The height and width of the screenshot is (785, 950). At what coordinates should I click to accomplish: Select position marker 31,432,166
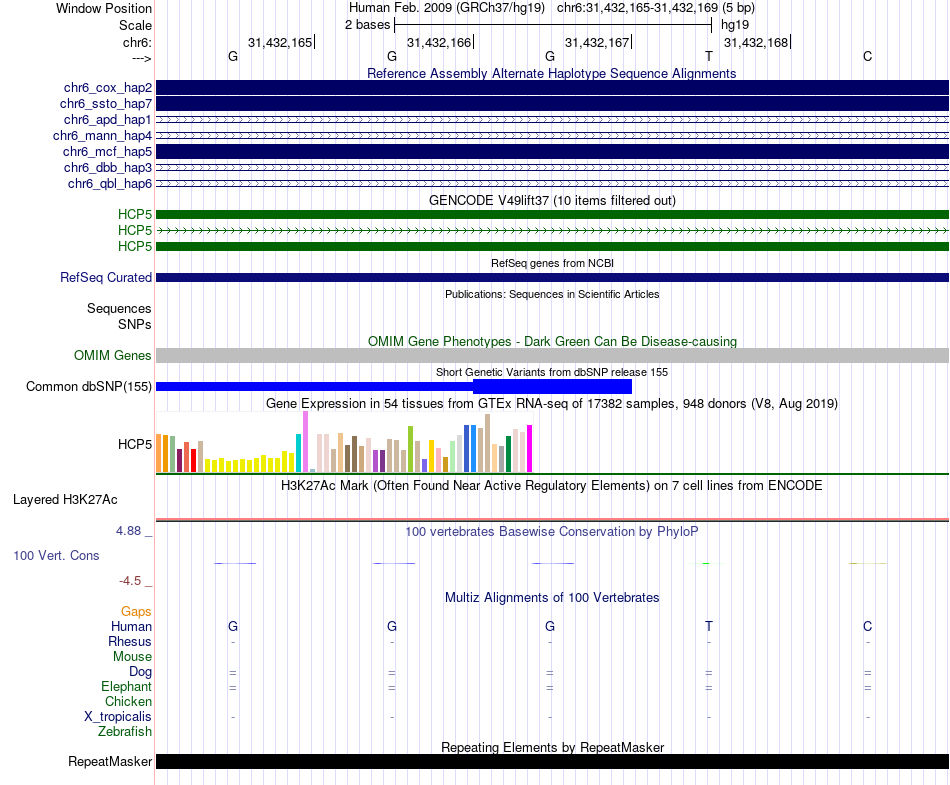[439, 42]
